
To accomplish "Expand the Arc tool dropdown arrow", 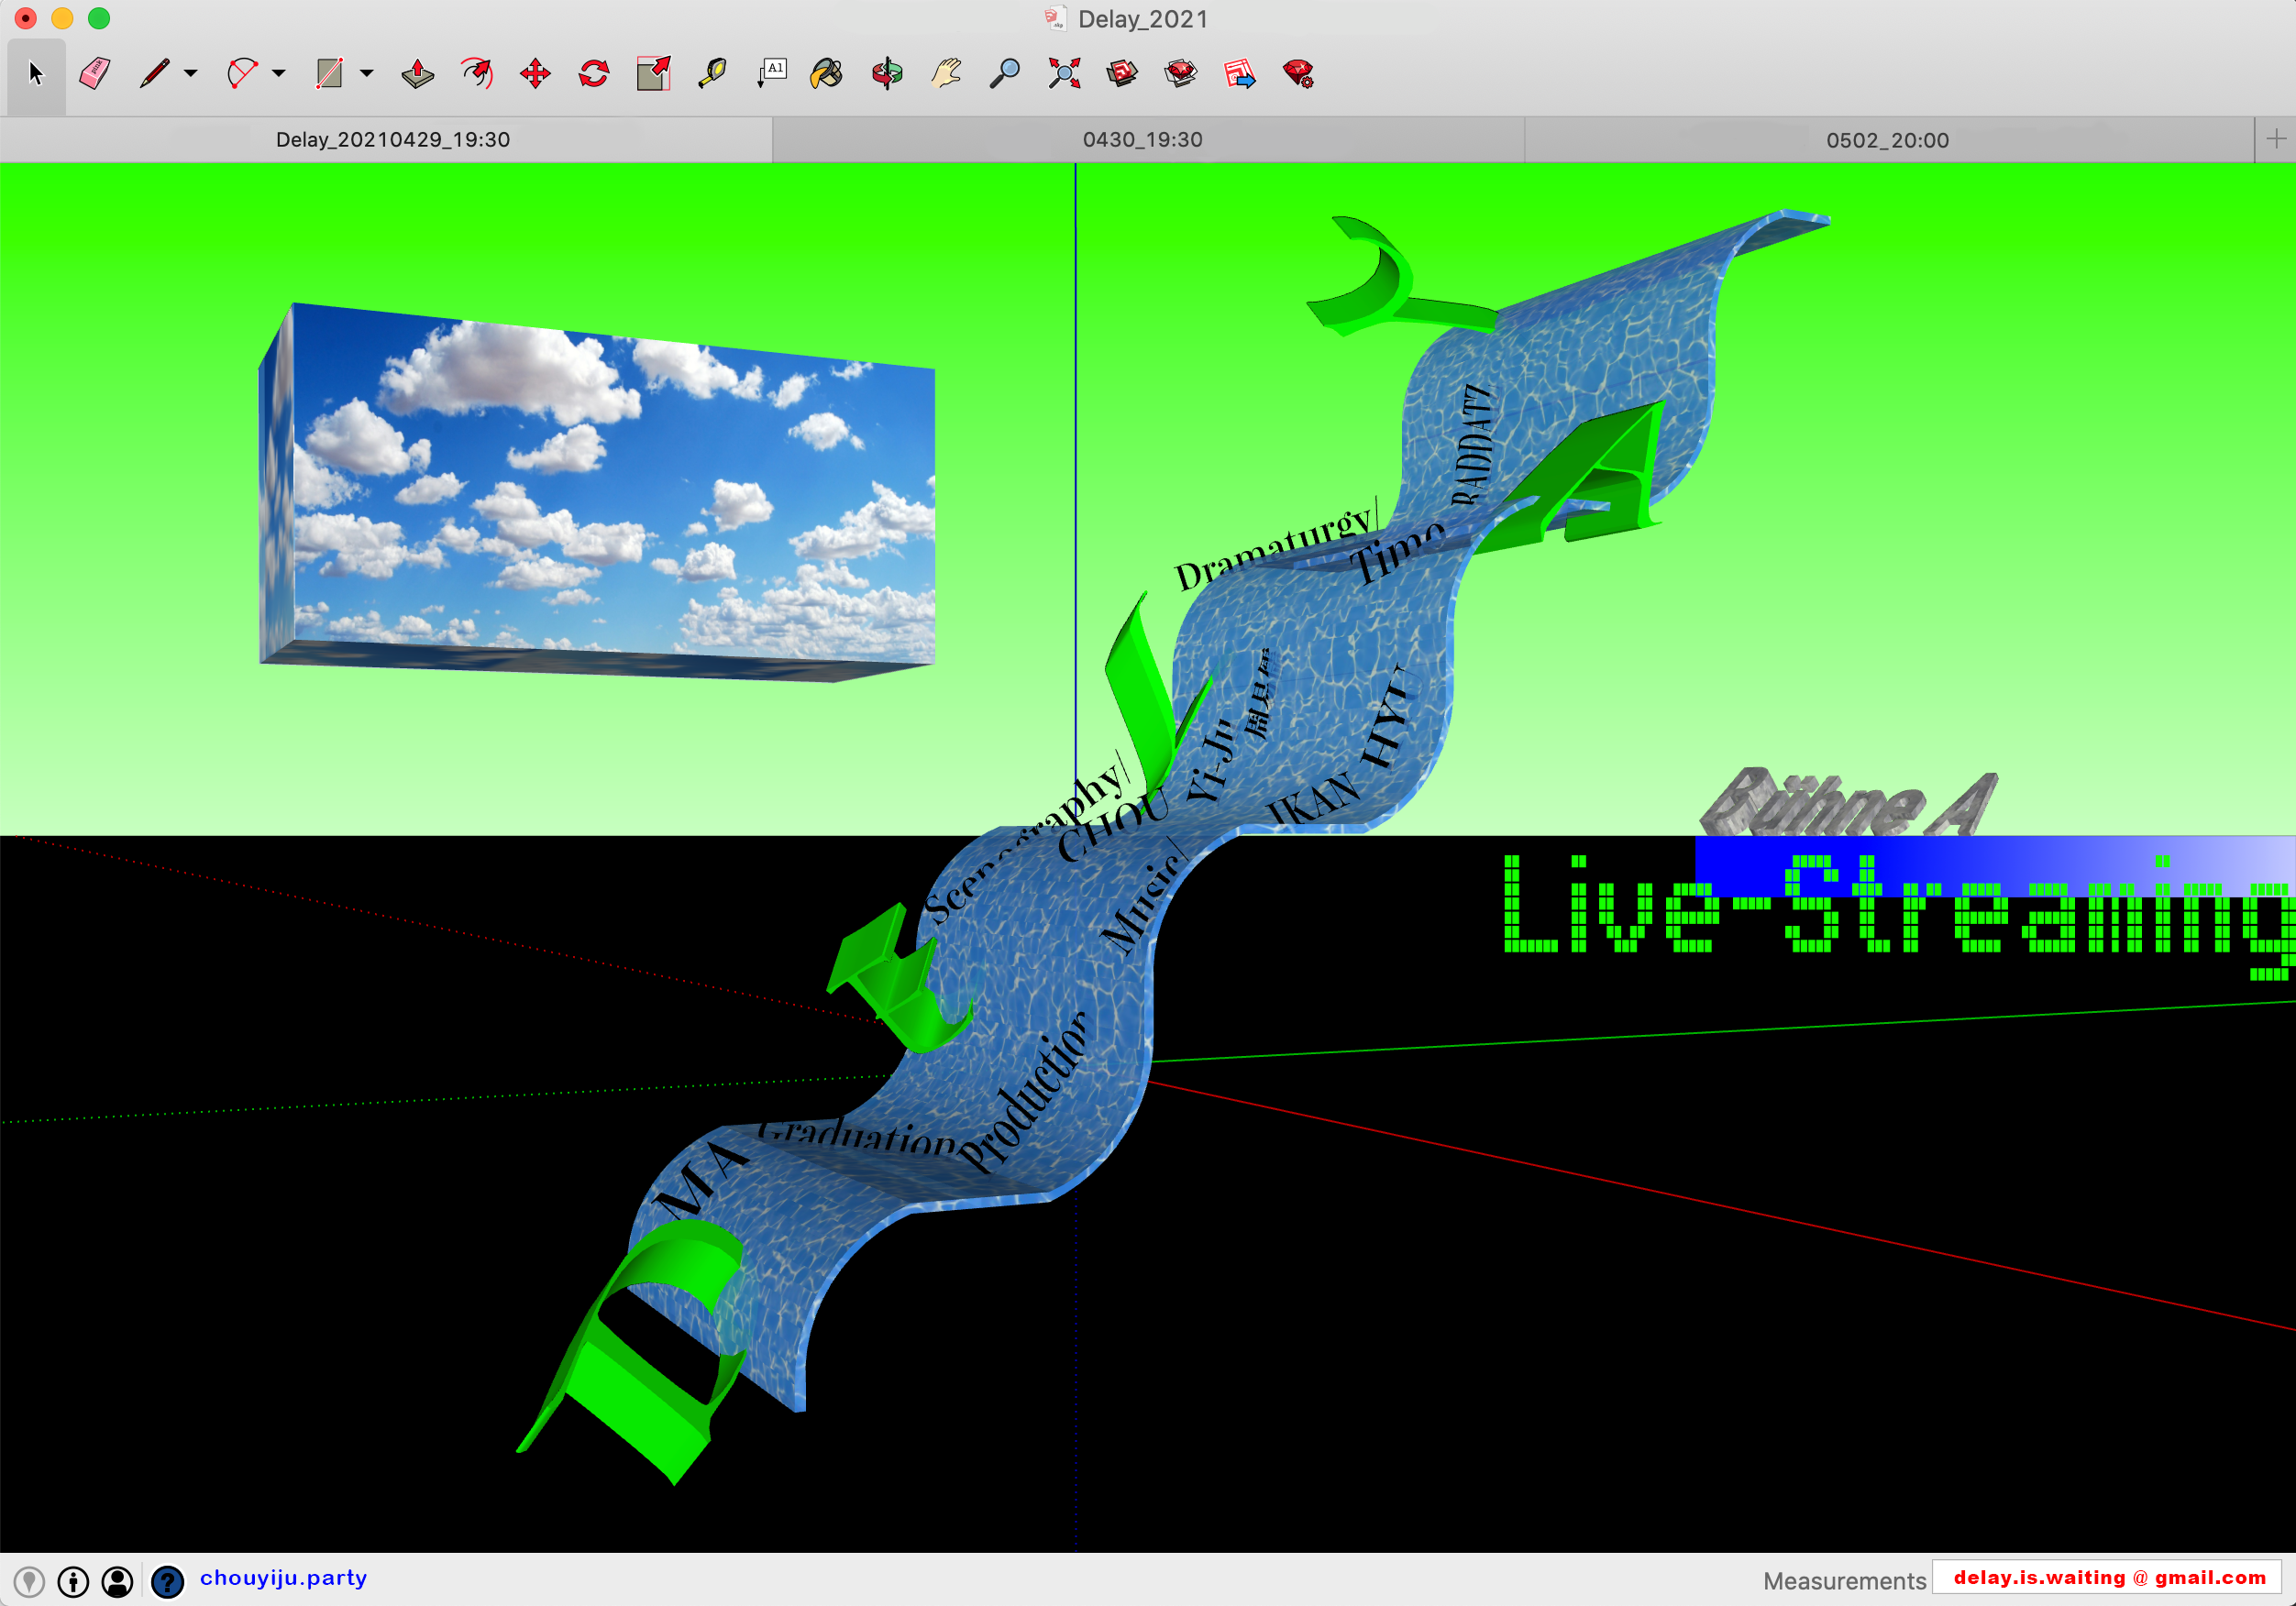I will tap(279, 73).
